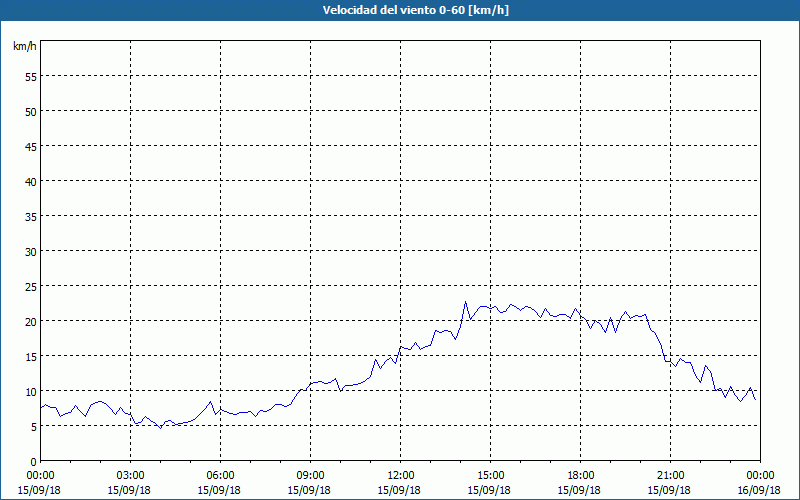The width and height of the screenshot is (800, 500).
Task: Click the km/h unit label
Action: (x=25, y=47)
